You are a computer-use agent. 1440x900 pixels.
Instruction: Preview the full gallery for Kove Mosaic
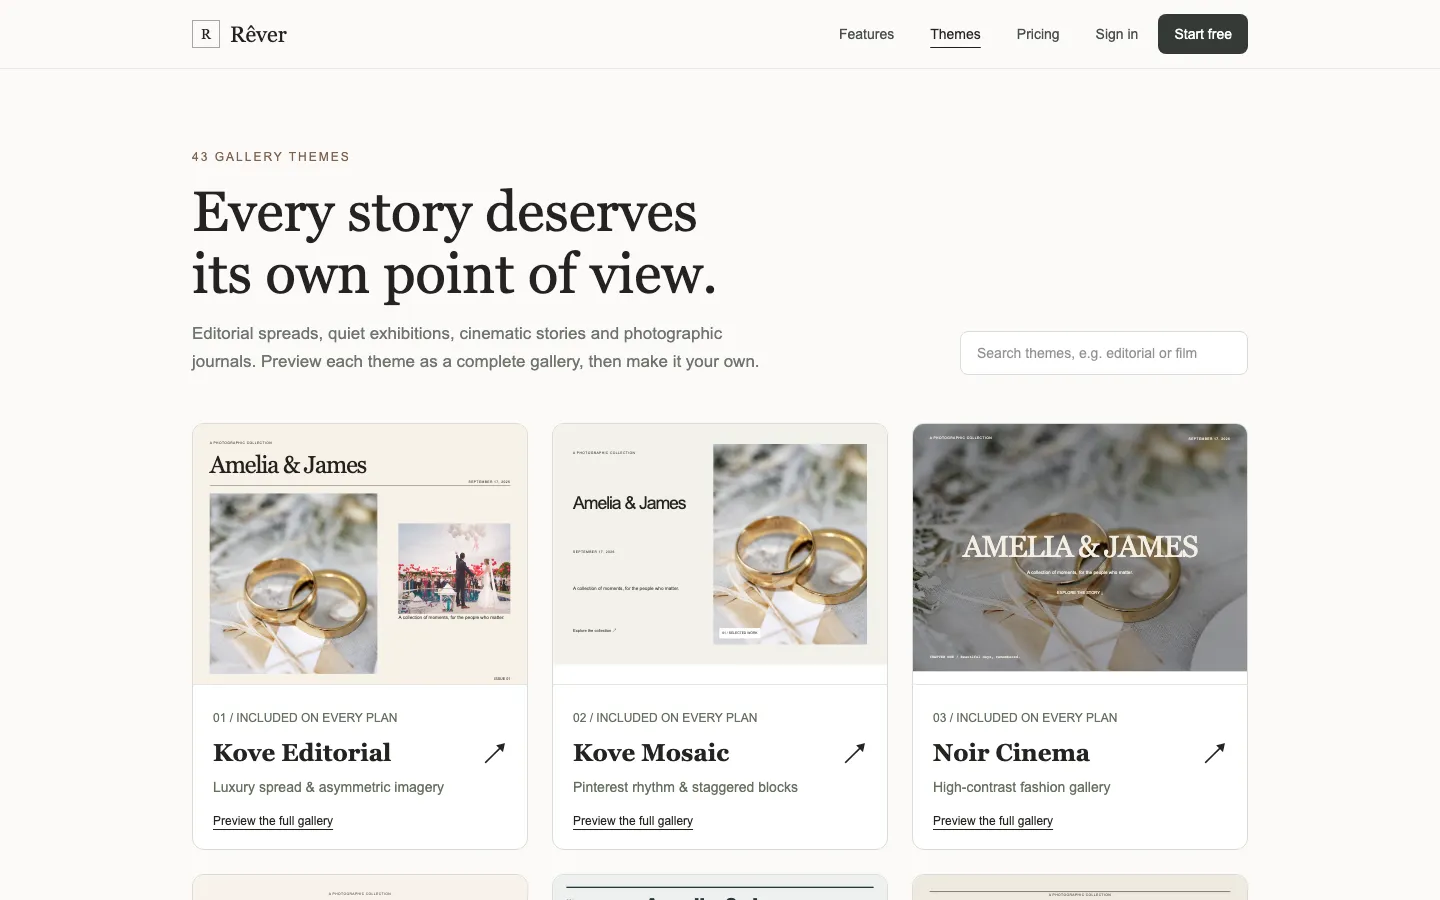pyautogui.click(x=633, y=821)
